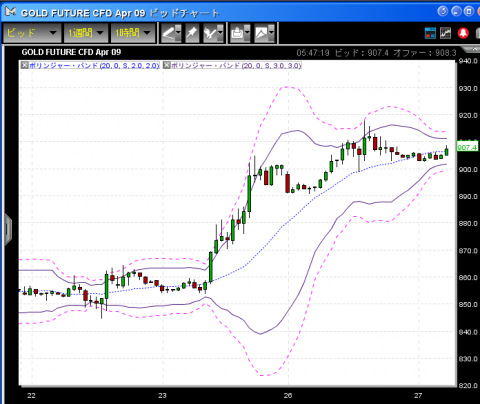Expand the drawing tool dropdown arrow
Viewport: 480px width, 404px height.
(x=178, y=33)
